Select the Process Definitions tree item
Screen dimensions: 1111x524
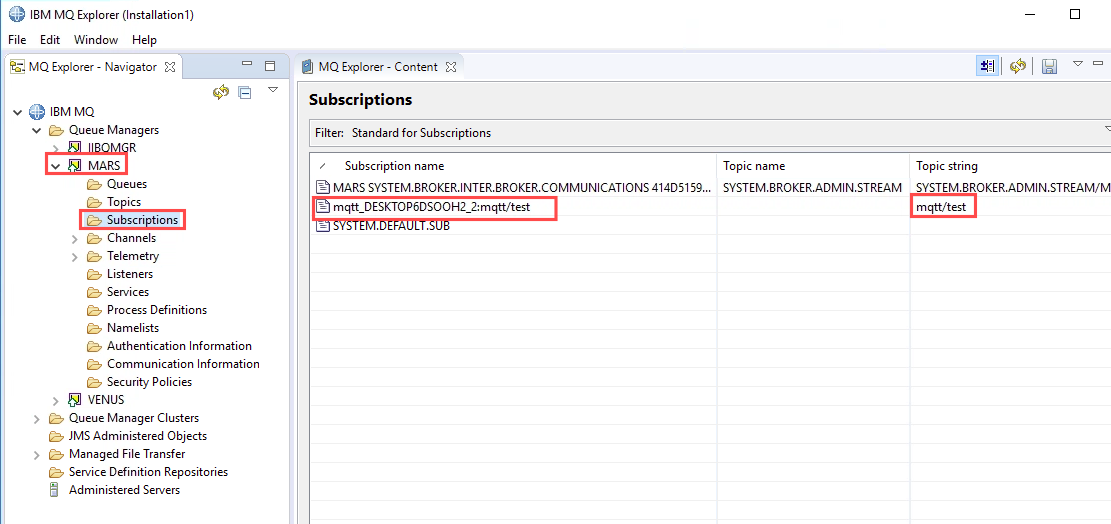157,310
